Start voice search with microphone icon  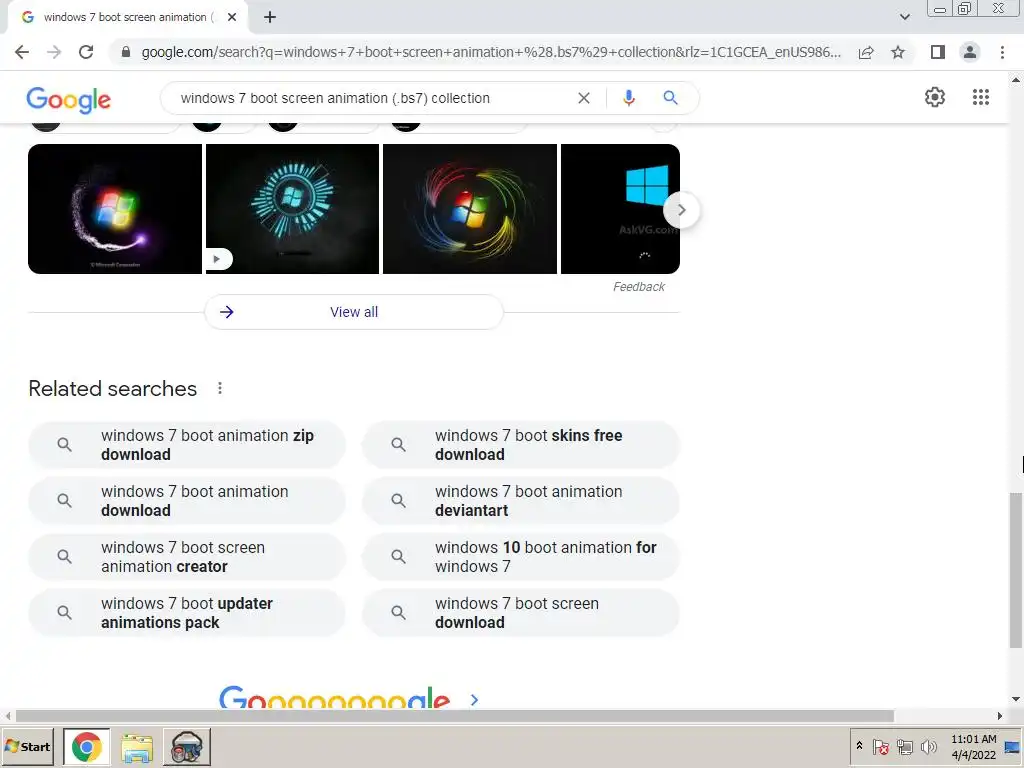[x=629, y=98]
